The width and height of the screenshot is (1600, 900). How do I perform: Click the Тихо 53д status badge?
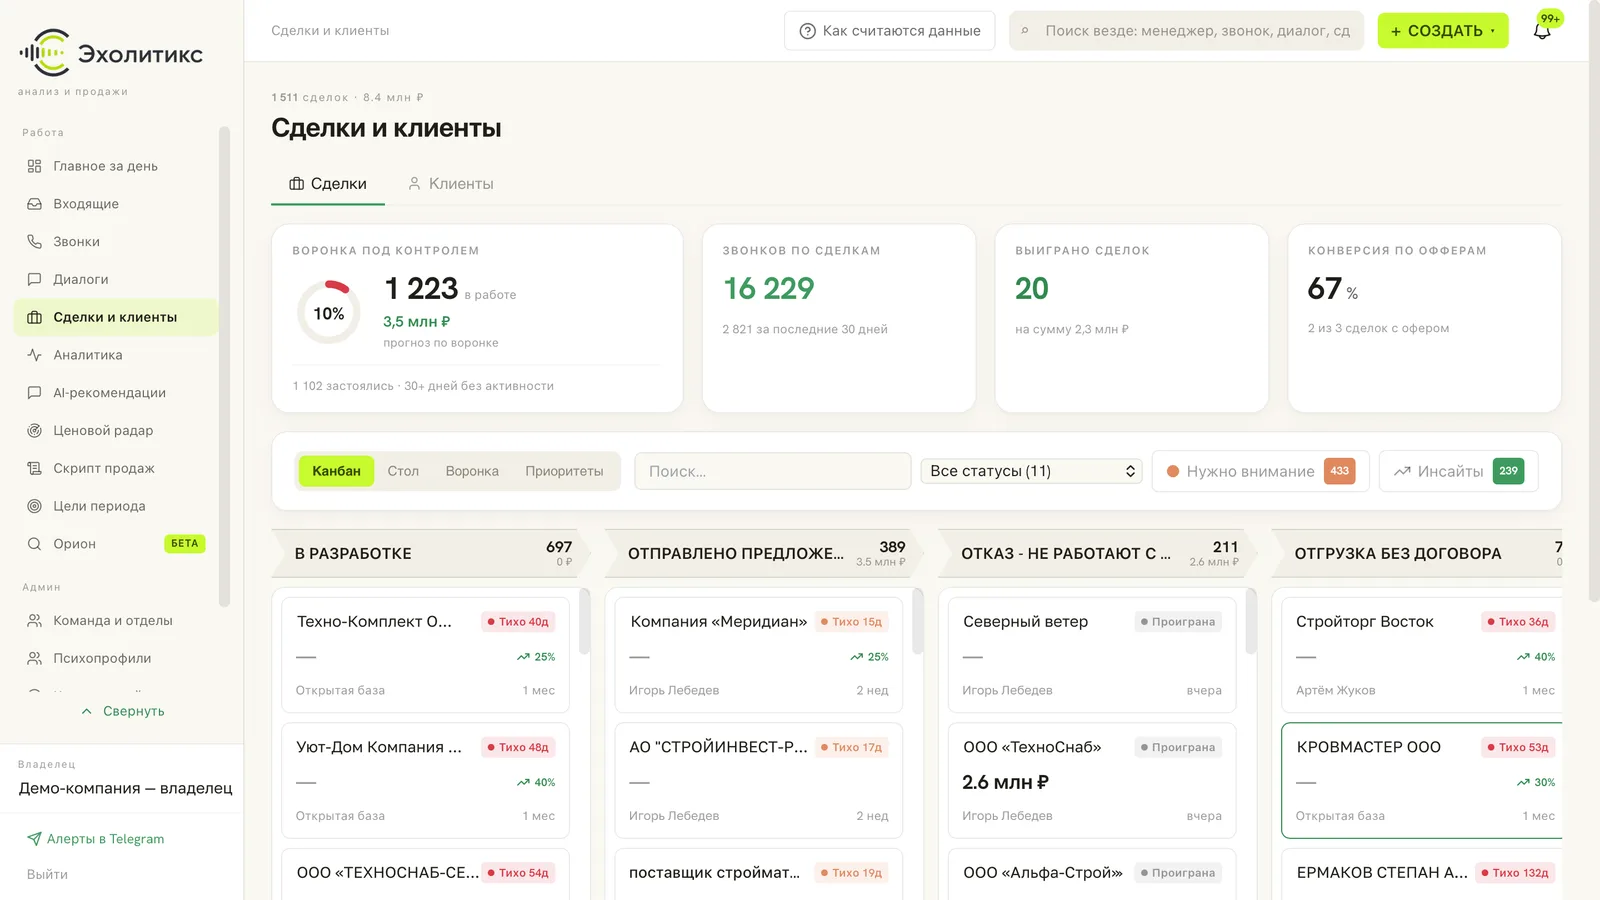pos(1518,747)
